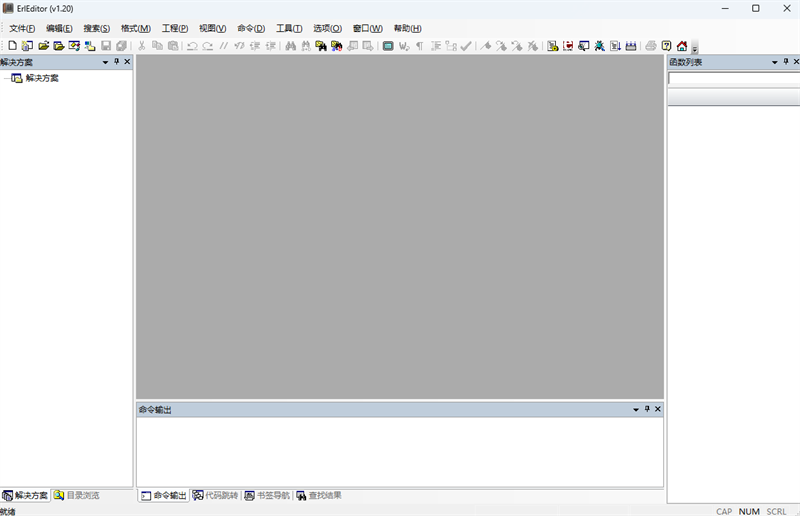Open the 视图(V) menu
Viewport: 800px width, 516px height.
point(212,29)
